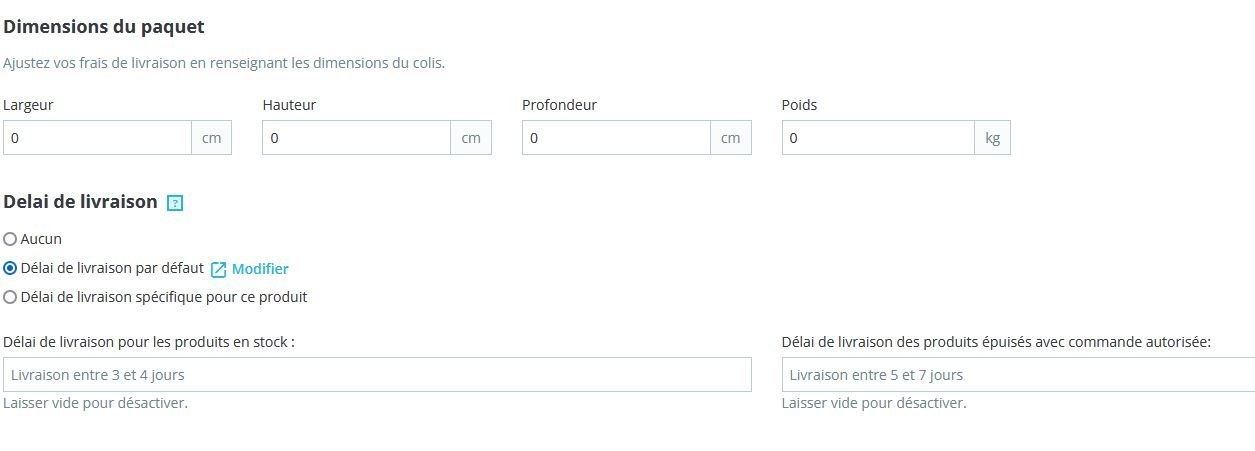Open the Modifier link
1255x451 pixels.
(x=260, y=269)
